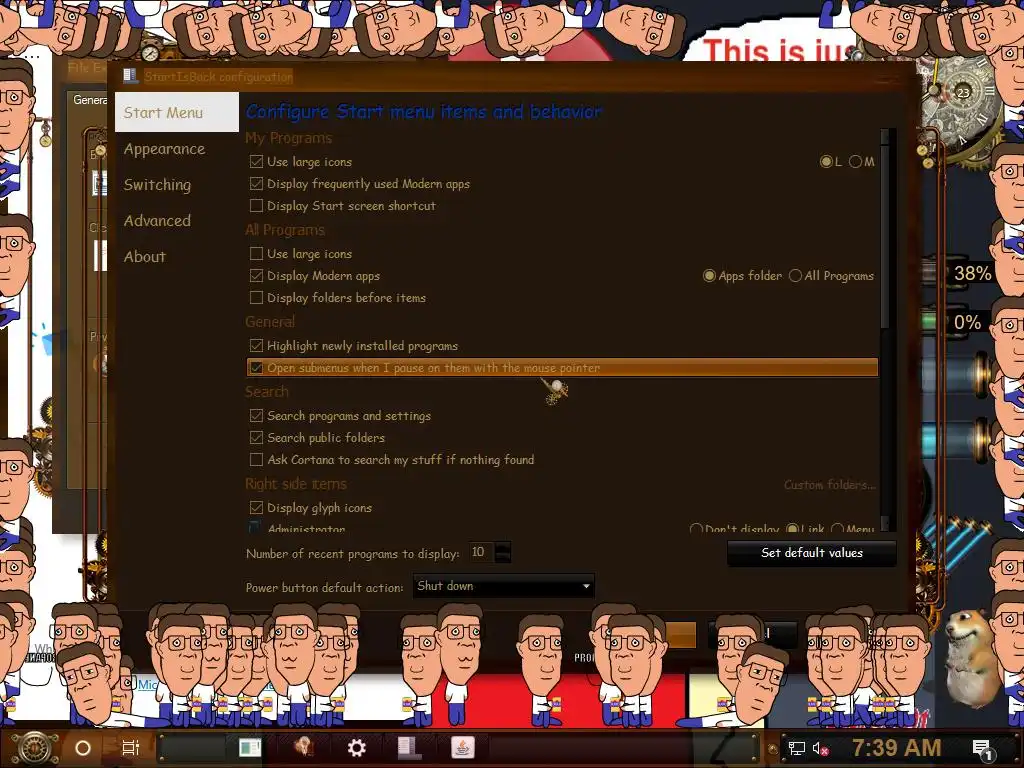The height and width of the screenshot is (768, 1024).
Task: Open the steampunk Start button
Action: coord(34,748)
